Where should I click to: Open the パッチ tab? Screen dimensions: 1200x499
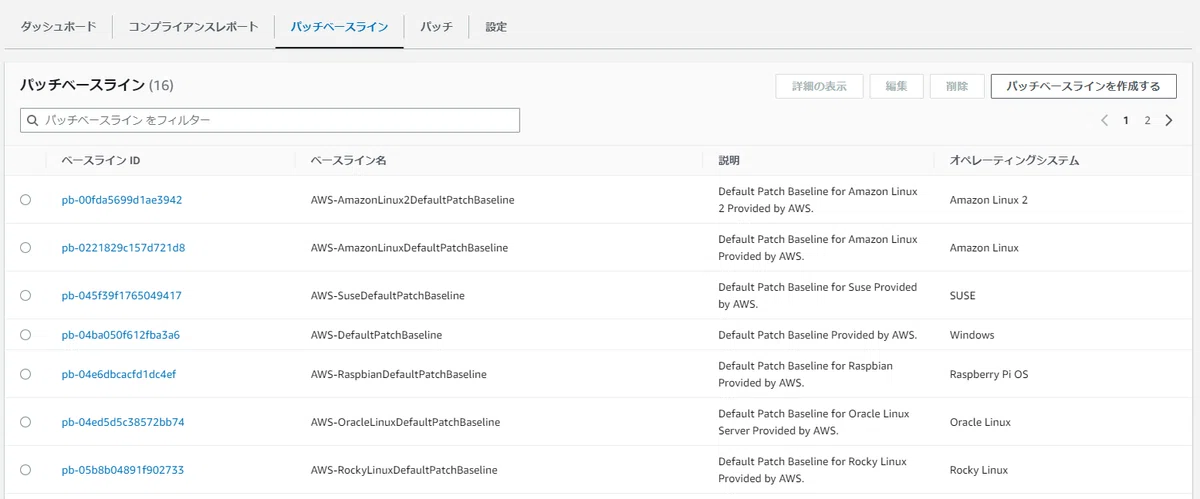(436, 27)
